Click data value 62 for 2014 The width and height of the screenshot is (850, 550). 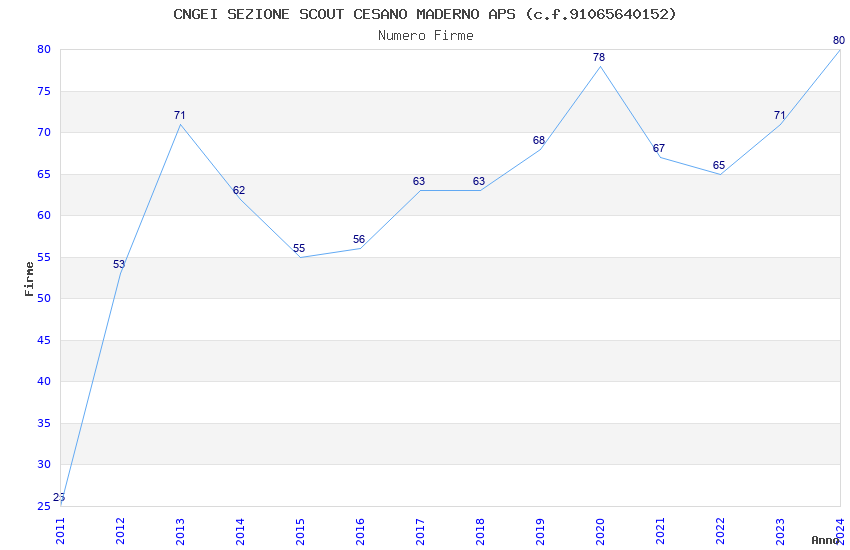[239, 190]
